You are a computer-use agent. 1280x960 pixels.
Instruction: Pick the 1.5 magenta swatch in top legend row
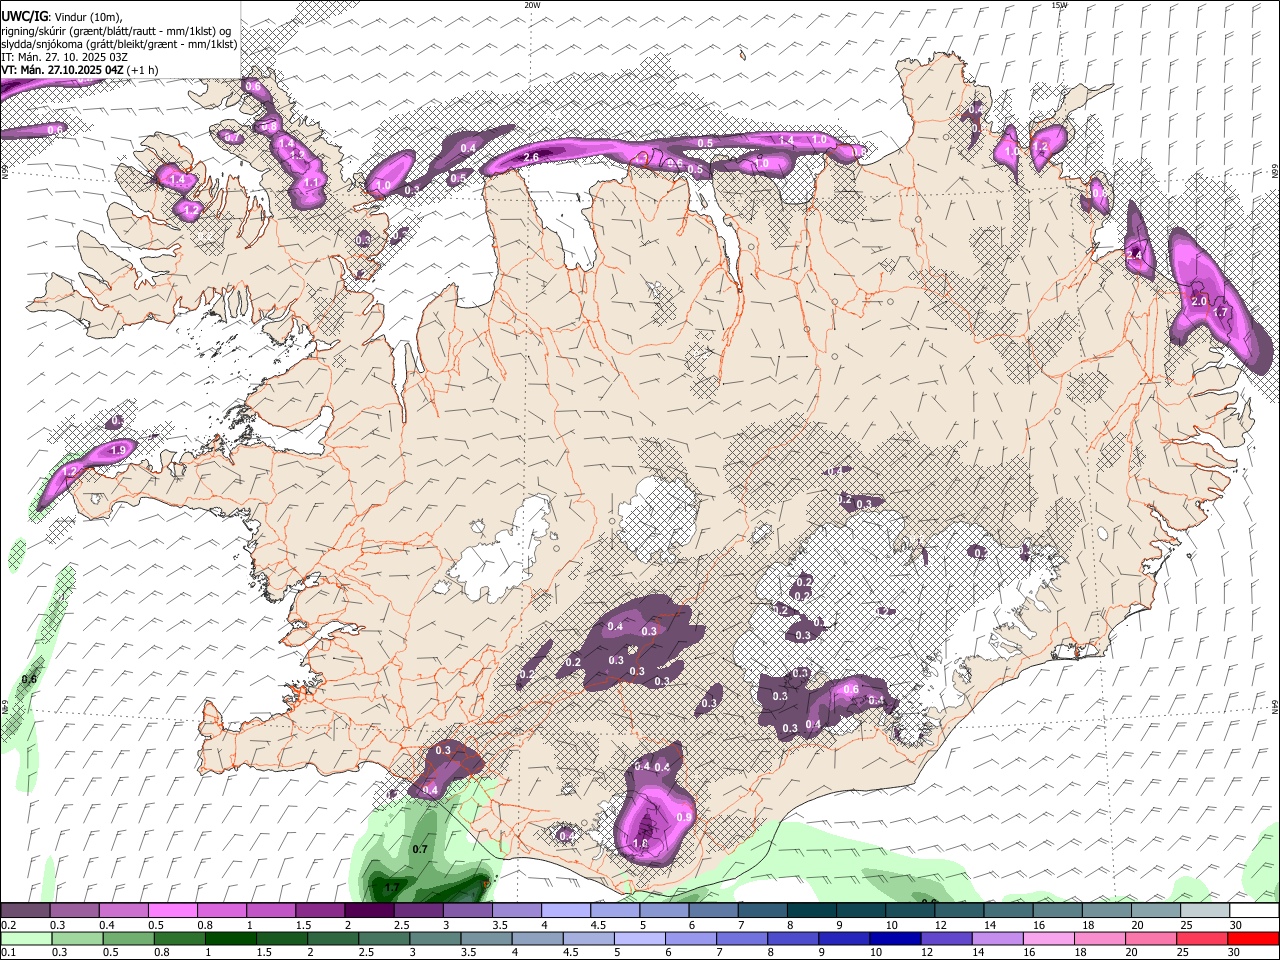[320, 911]
